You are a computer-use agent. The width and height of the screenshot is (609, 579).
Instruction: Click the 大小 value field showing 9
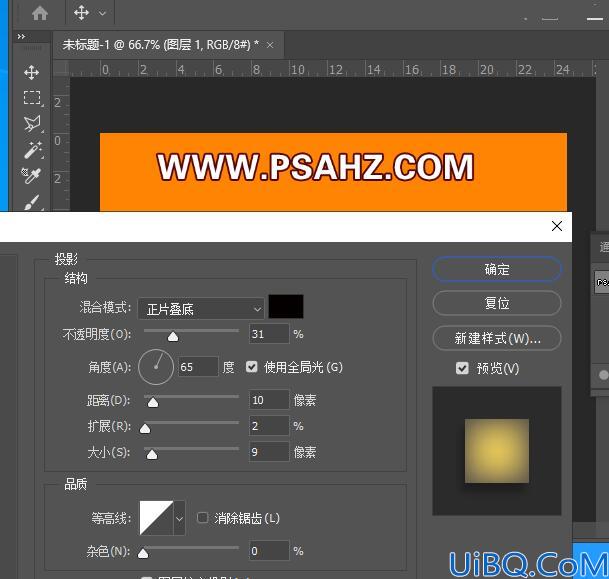point(269,452)
